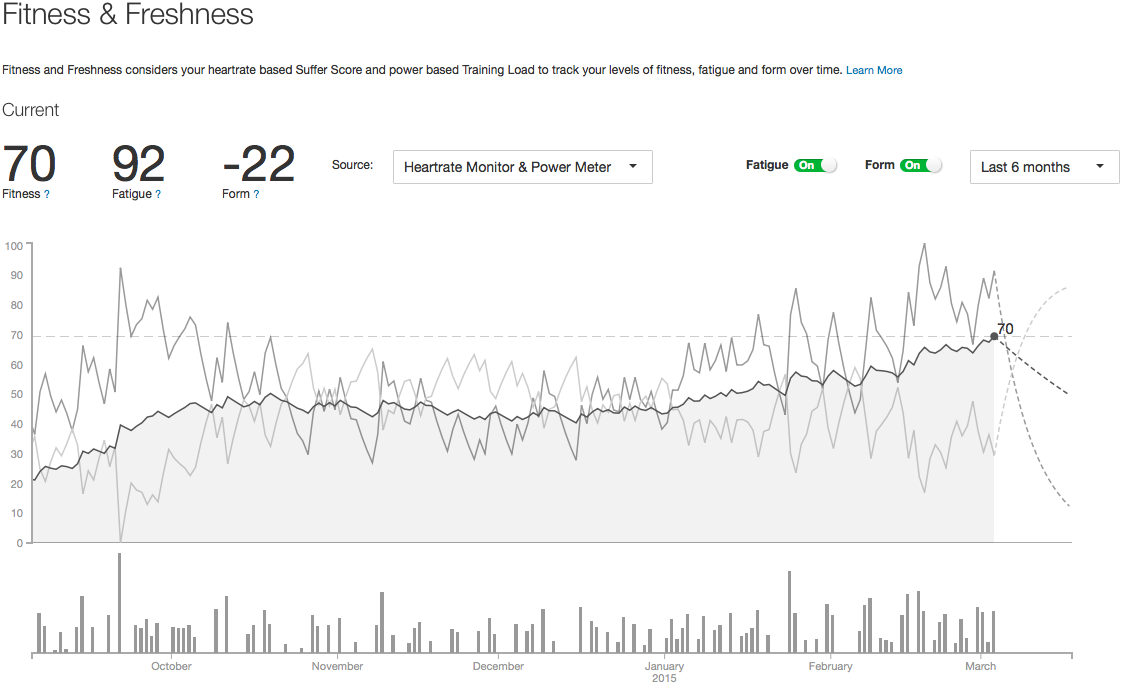The width and height of the screenshot is (1123, 686).
Task: Turn off the Form toggle switch
Action: (920, 165)
